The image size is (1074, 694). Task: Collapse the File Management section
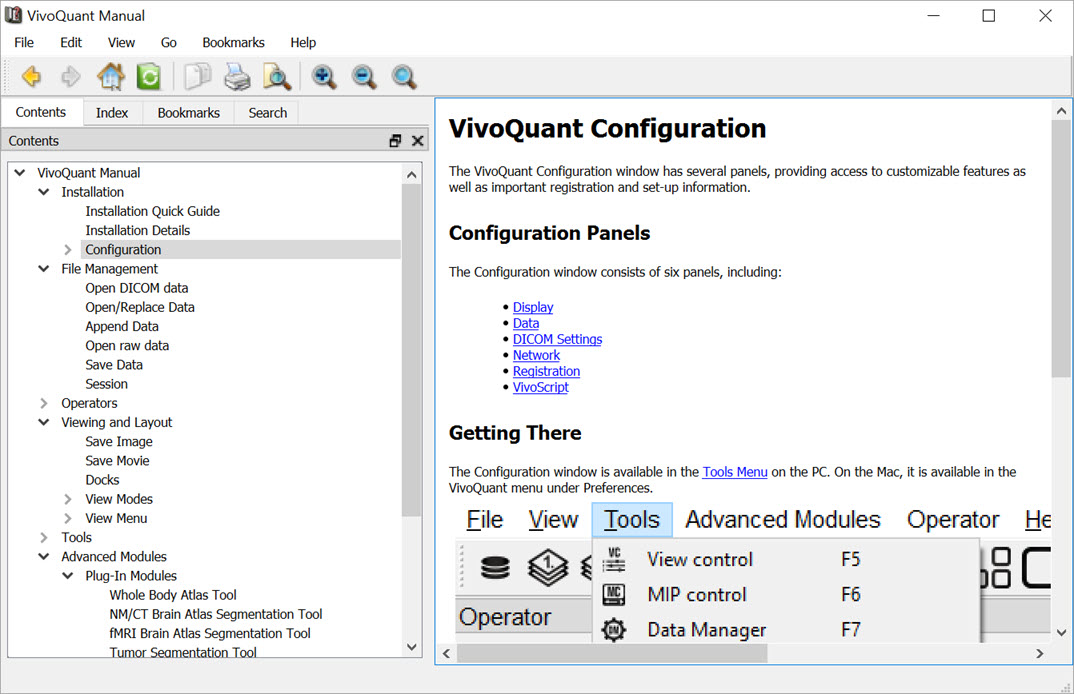[44, 269]
